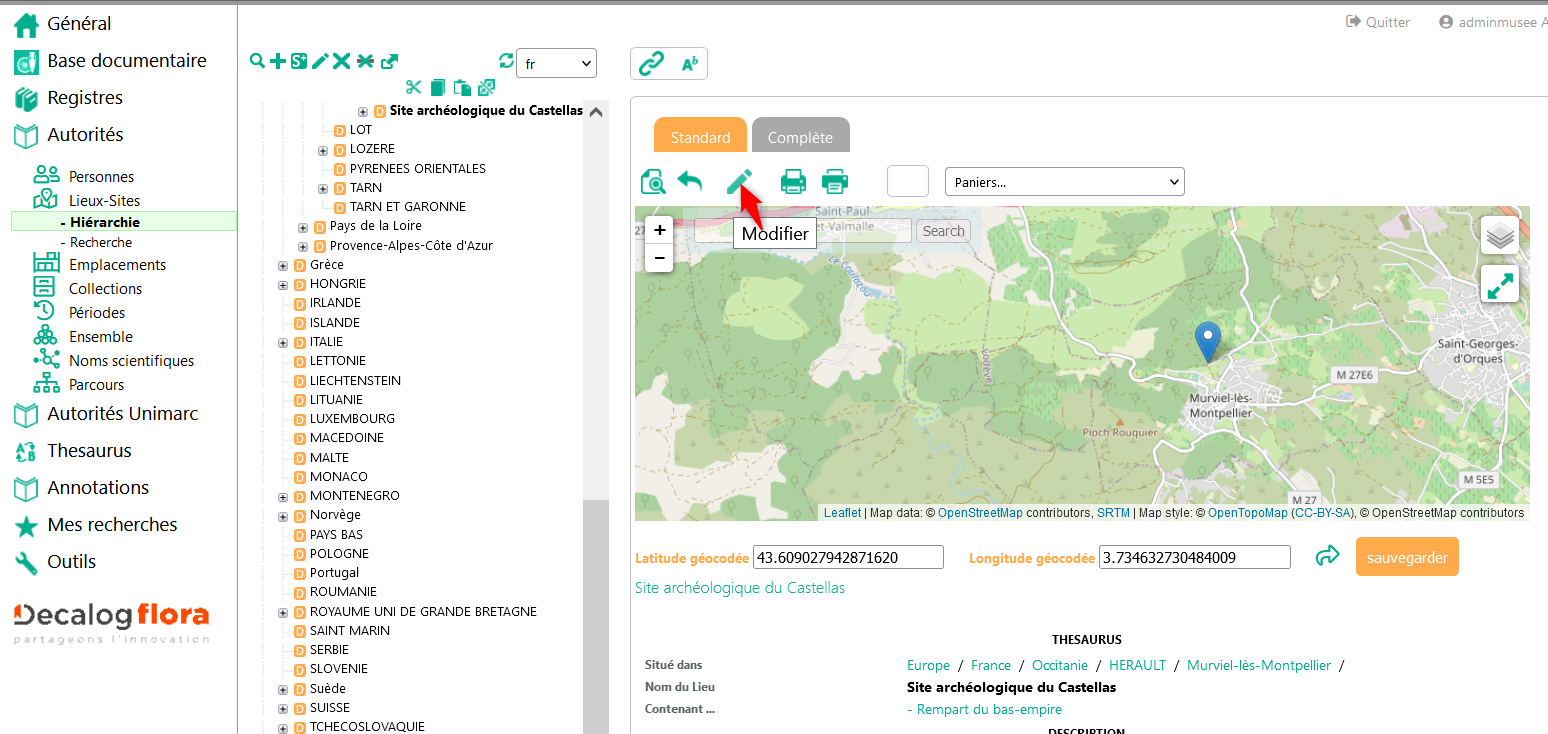1548x734 pixels.
Task: Click the refresh icon beside language selector
Action: tap(506, 61)
